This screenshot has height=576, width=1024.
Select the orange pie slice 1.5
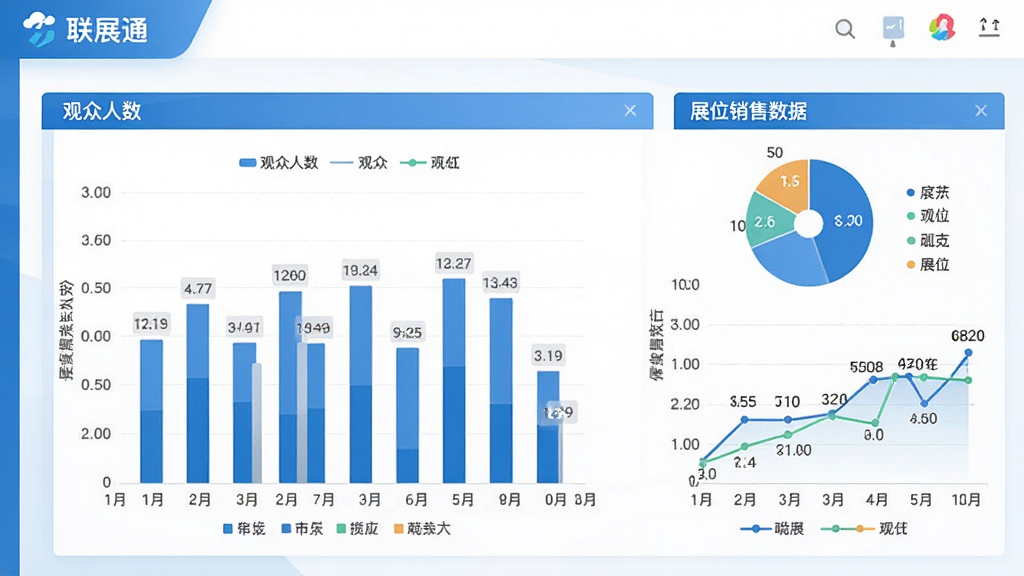[788, 182]
